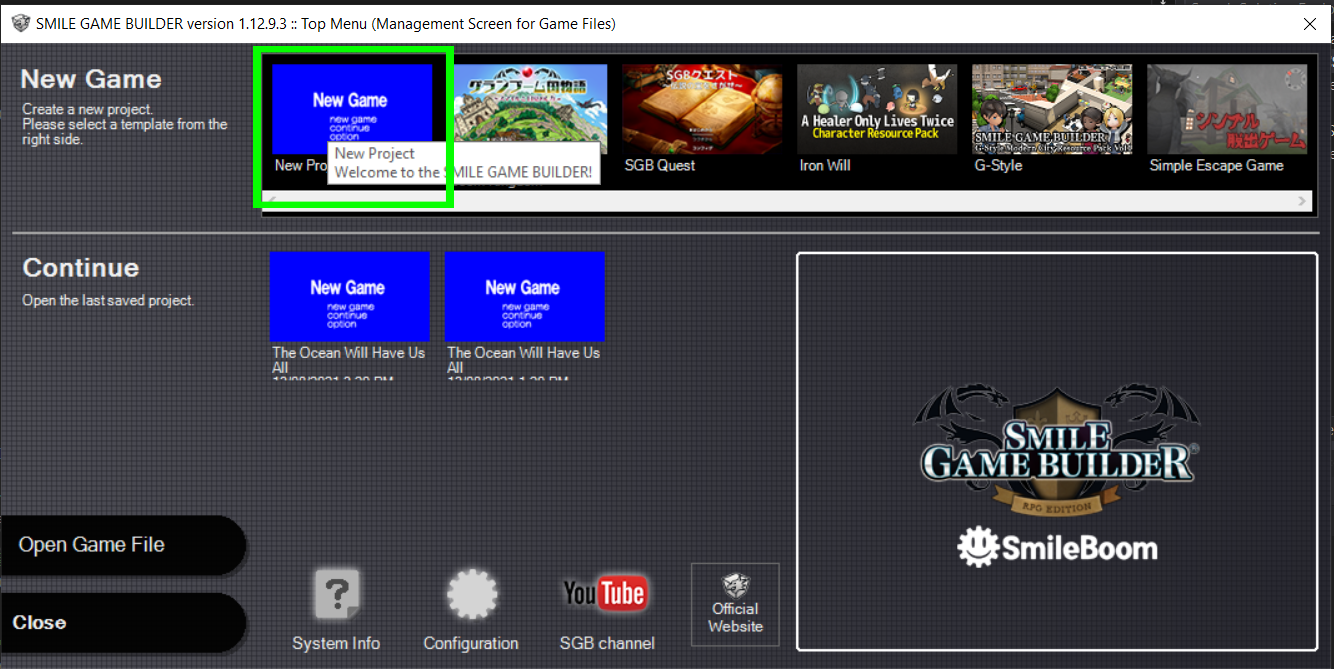Visit the Official Website icon

click(735, 605)
